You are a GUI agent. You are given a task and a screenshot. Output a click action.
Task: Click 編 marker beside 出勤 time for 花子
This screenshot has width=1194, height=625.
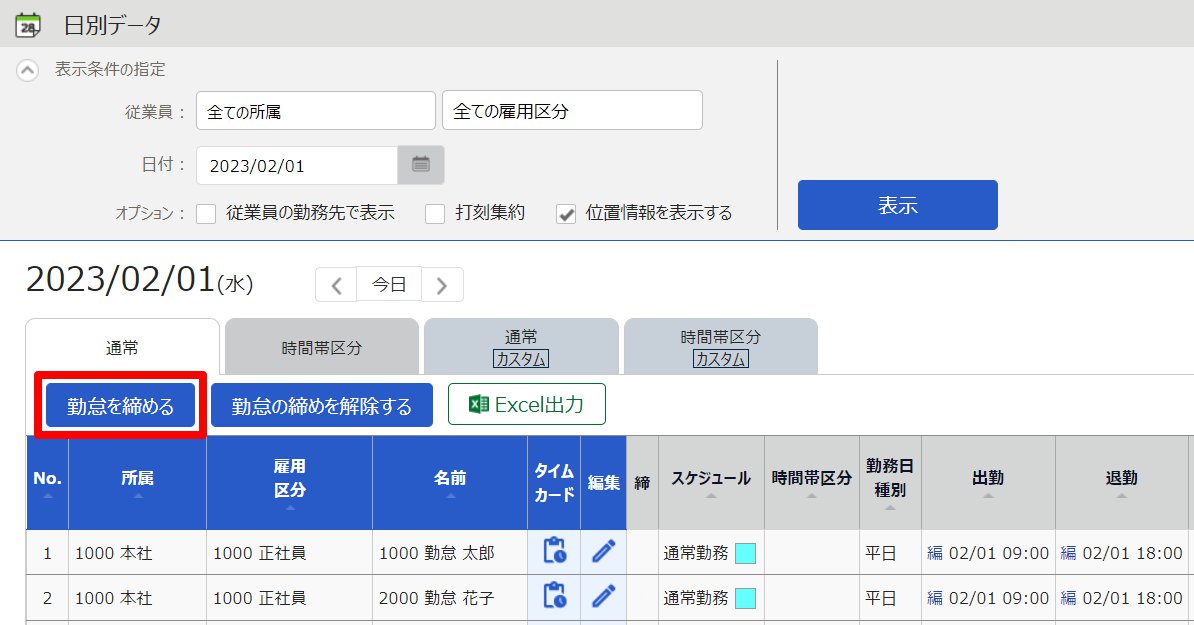tap(935, 598)
